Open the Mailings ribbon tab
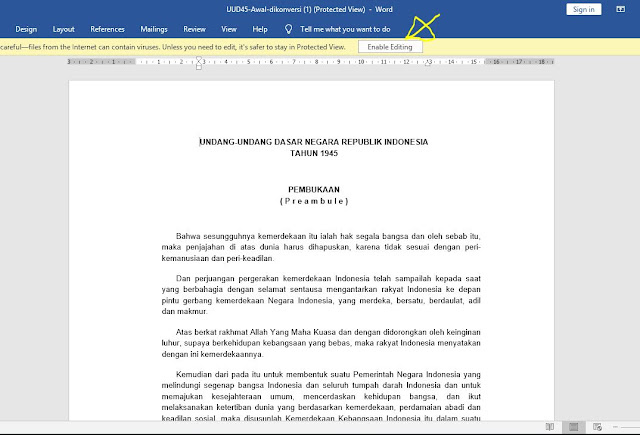The width and height of the screenshot is (640, 435). point(154,29)
